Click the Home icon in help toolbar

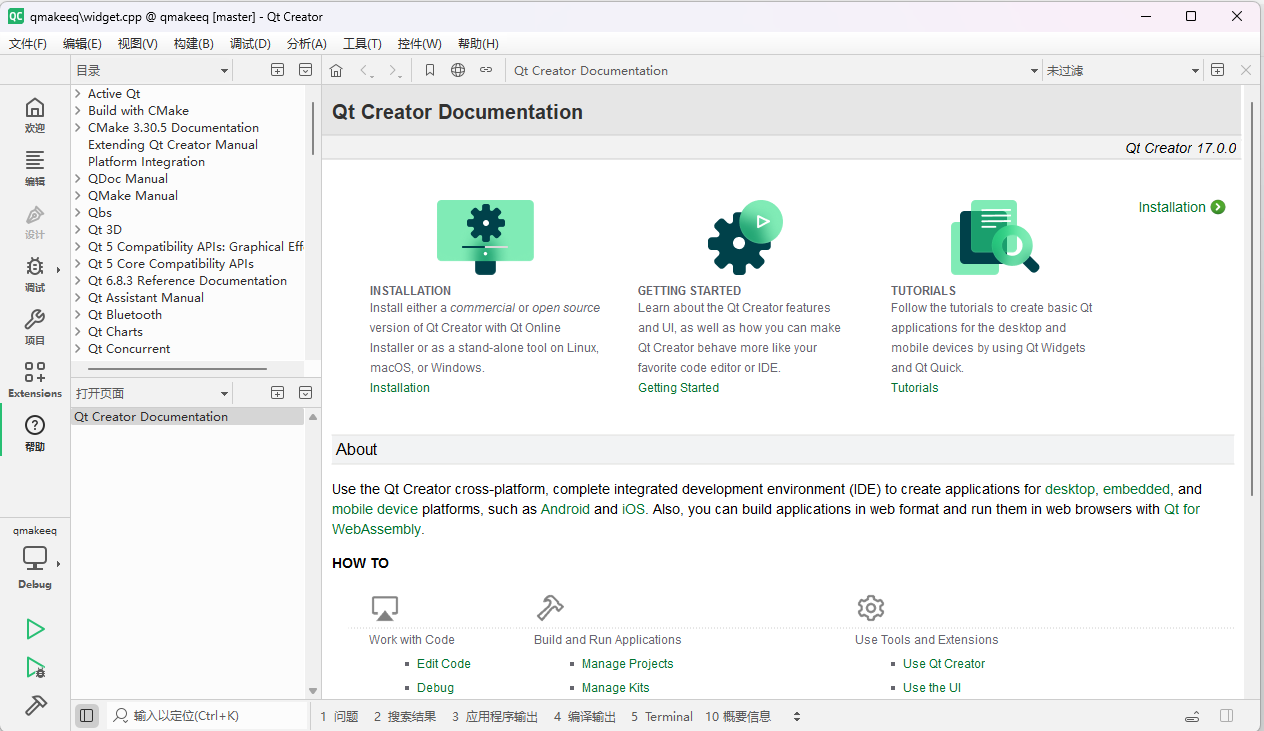(336, 70)
